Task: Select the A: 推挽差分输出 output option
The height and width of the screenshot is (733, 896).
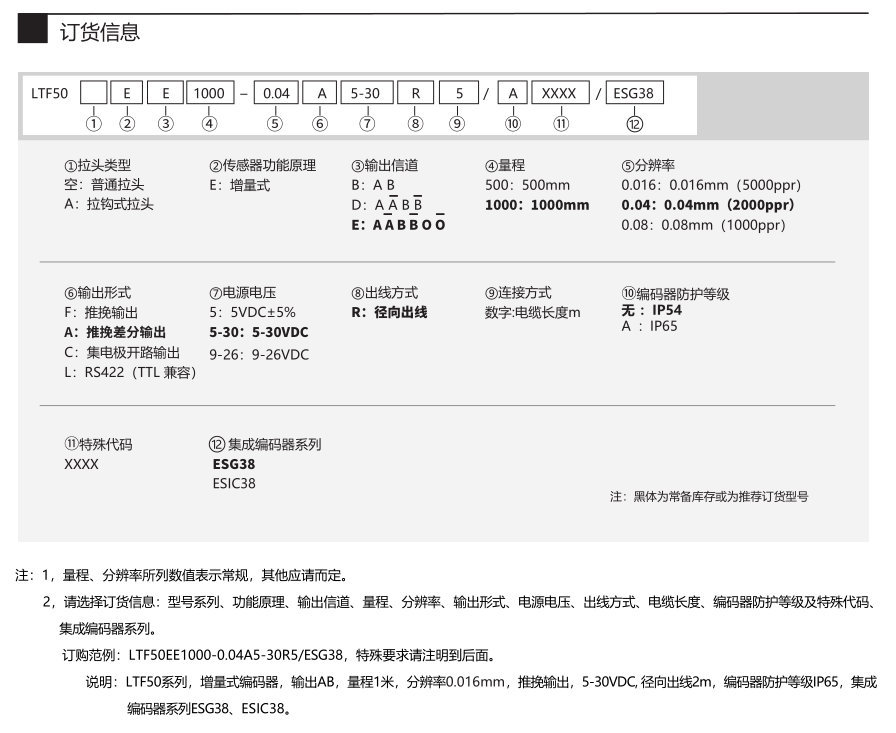Action: coord(115,332)
